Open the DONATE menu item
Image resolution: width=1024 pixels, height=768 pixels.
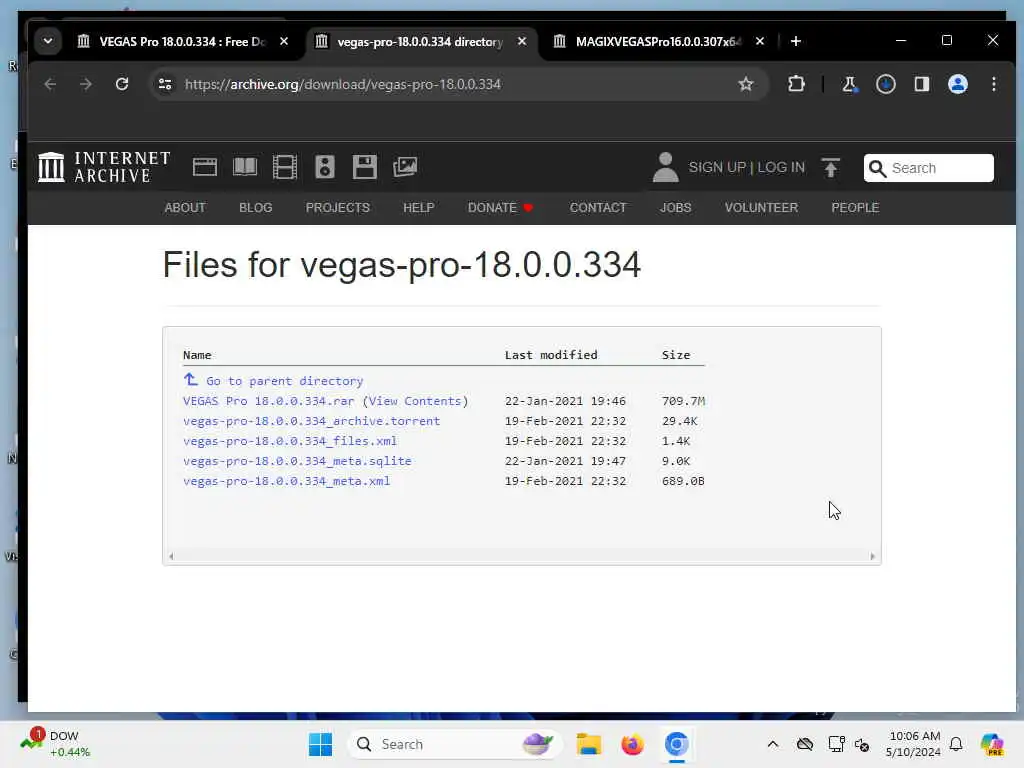tap(500, 208)
